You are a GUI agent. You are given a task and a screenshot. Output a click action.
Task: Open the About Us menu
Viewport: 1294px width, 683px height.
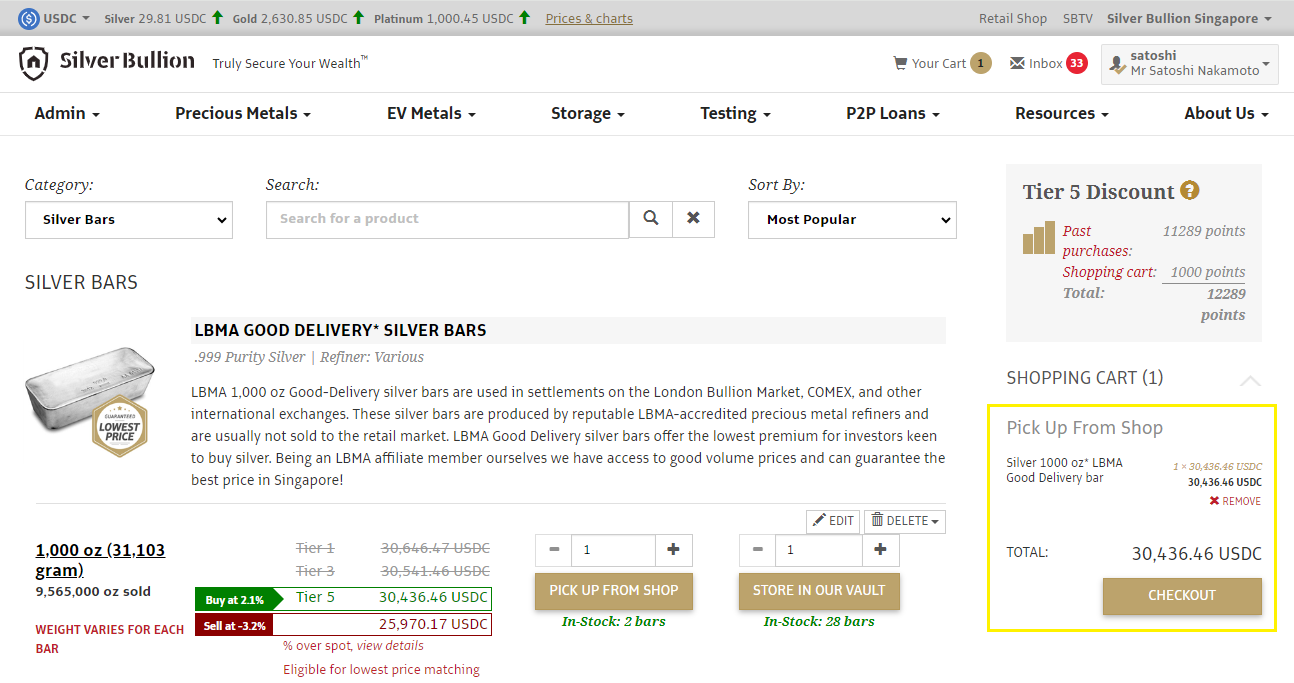pos(1226,114)
